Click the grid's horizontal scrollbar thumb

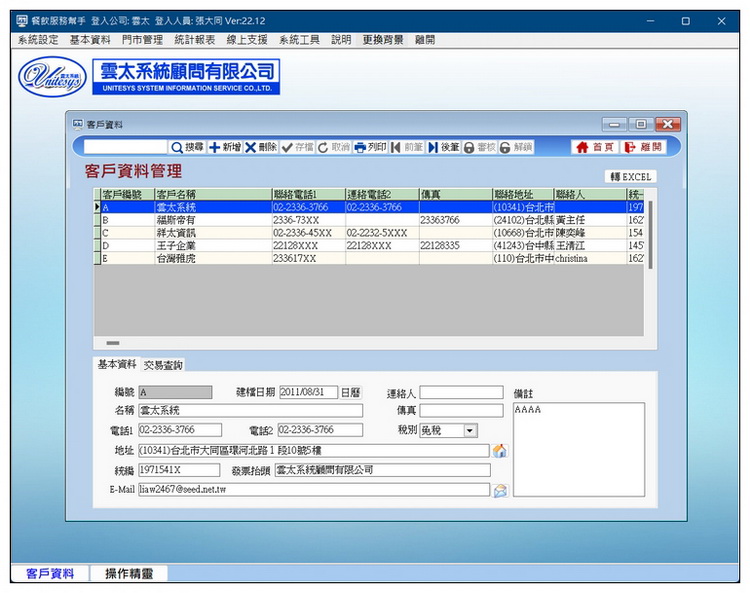(113, 343)
